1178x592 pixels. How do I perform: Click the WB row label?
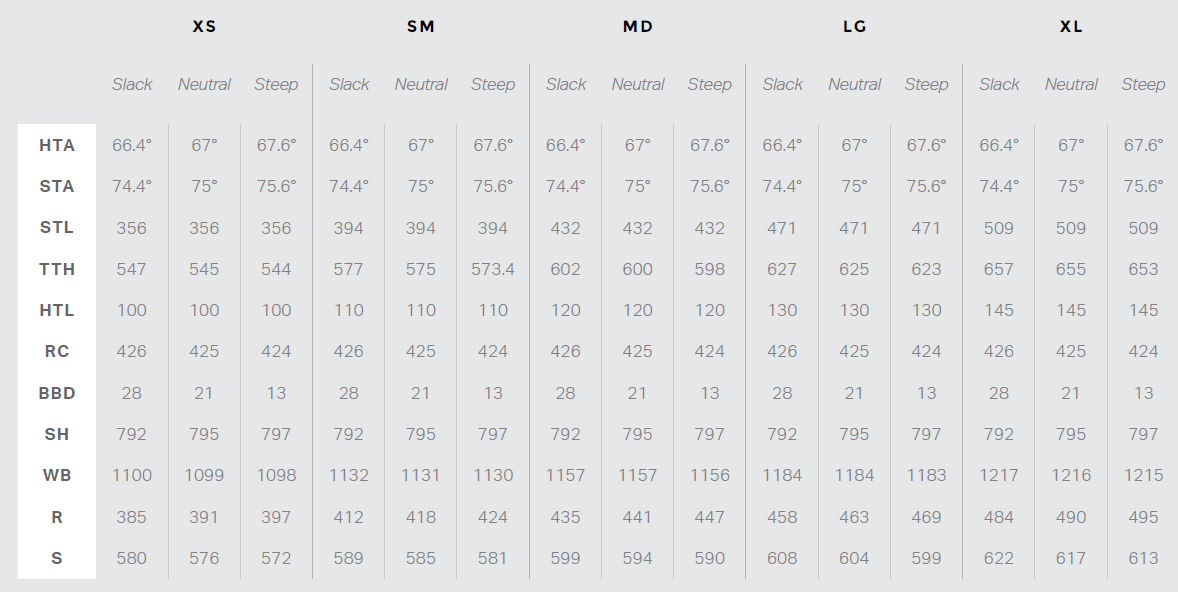[x=57, y=476]
